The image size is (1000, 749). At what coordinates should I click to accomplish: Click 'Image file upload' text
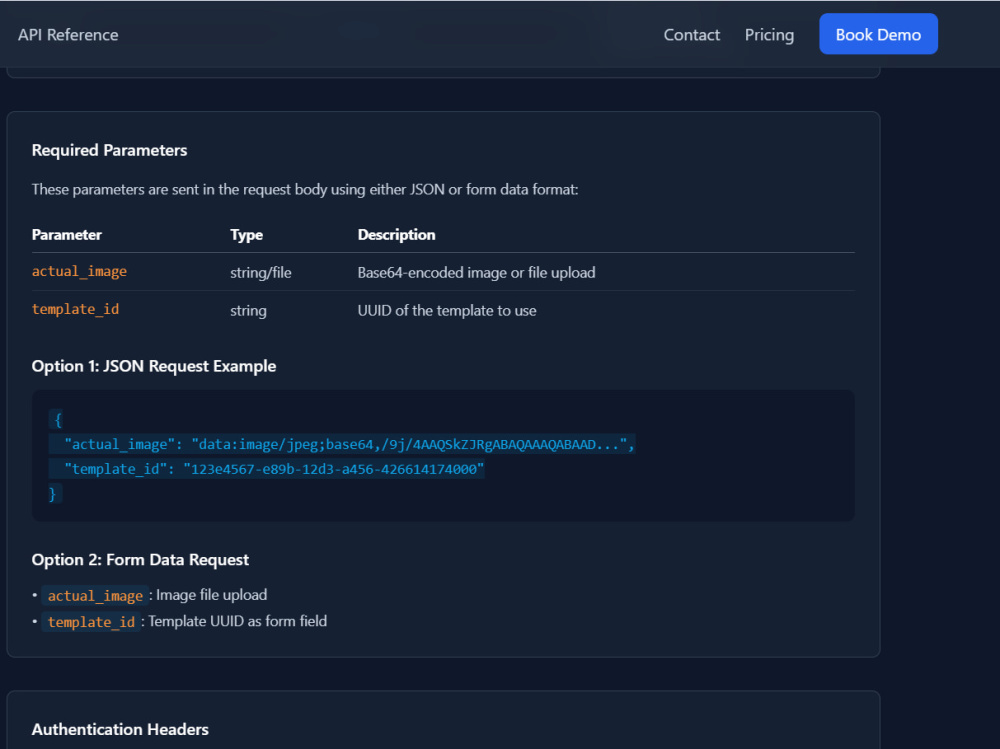[x=212, y=595]
